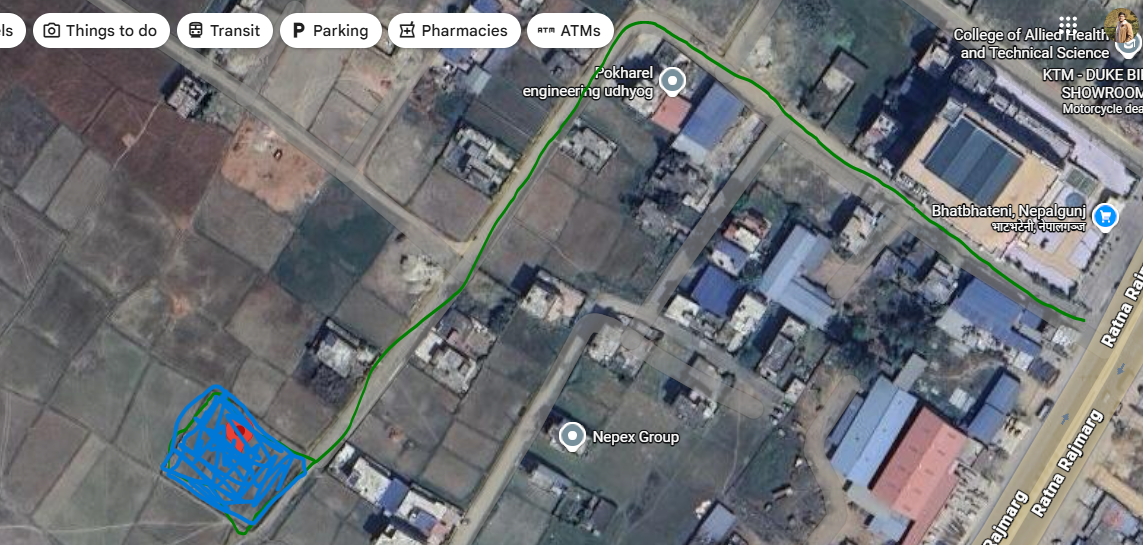Select the Nepex Group location pin
The width and height of the screenshot is (1143, 545).
pyautogui.click(x=572, y=437)
